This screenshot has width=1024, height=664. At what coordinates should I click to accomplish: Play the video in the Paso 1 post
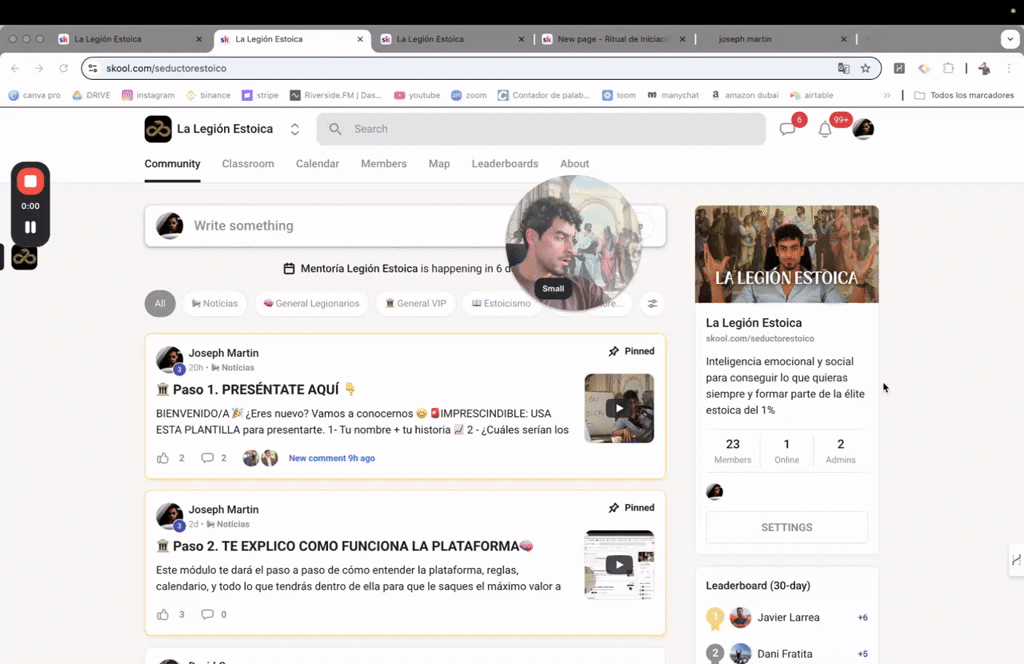click(619, 408)
